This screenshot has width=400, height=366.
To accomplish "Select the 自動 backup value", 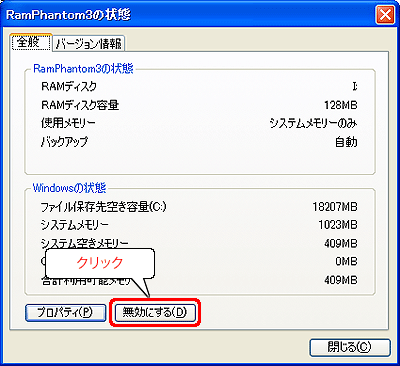I will [x=346, y=142].
